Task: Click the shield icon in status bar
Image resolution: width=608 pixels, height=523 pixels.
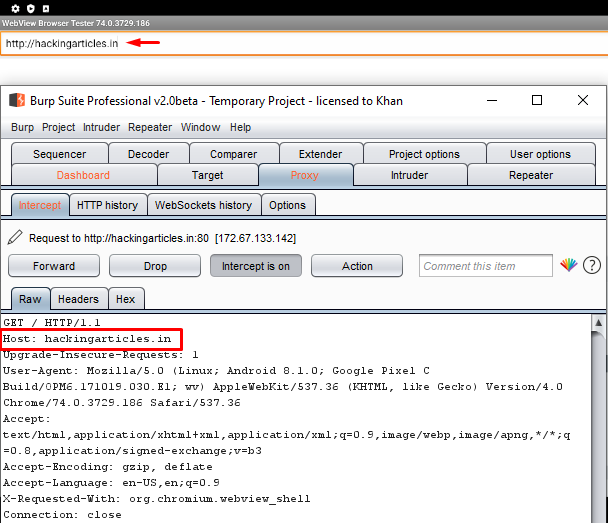Action: (31, 8)
